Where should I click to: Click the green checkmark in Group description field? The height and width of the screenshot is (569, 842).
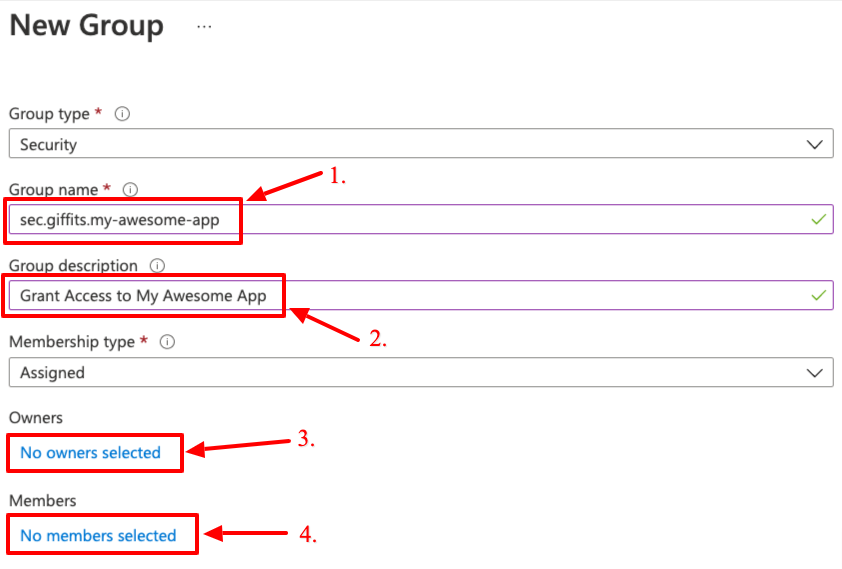point(819,296)
